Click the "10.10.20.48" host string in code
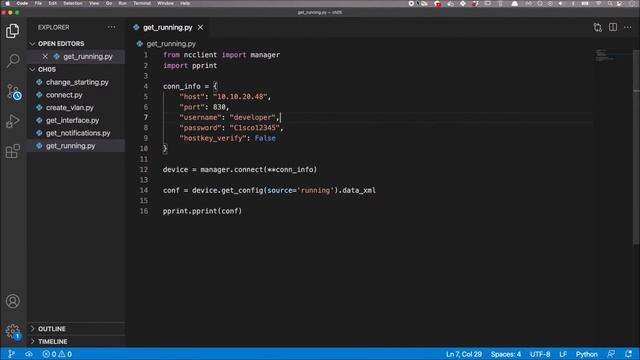The width and height of the screenshot is (640, 360). pos(240,97)
